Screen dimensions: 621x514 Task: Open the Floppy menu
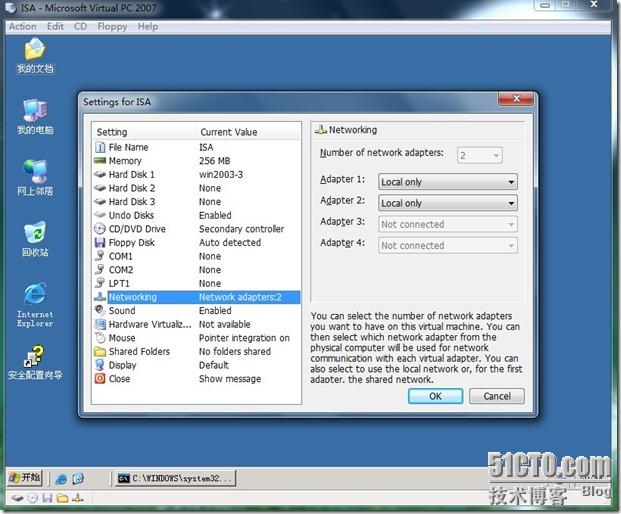(x=112, y=27)
